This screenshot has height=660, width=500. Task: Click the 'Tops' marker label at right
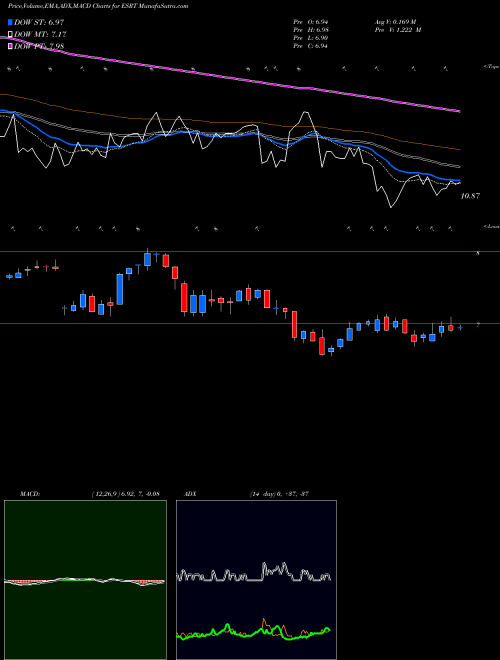click(x=491, y=67)
